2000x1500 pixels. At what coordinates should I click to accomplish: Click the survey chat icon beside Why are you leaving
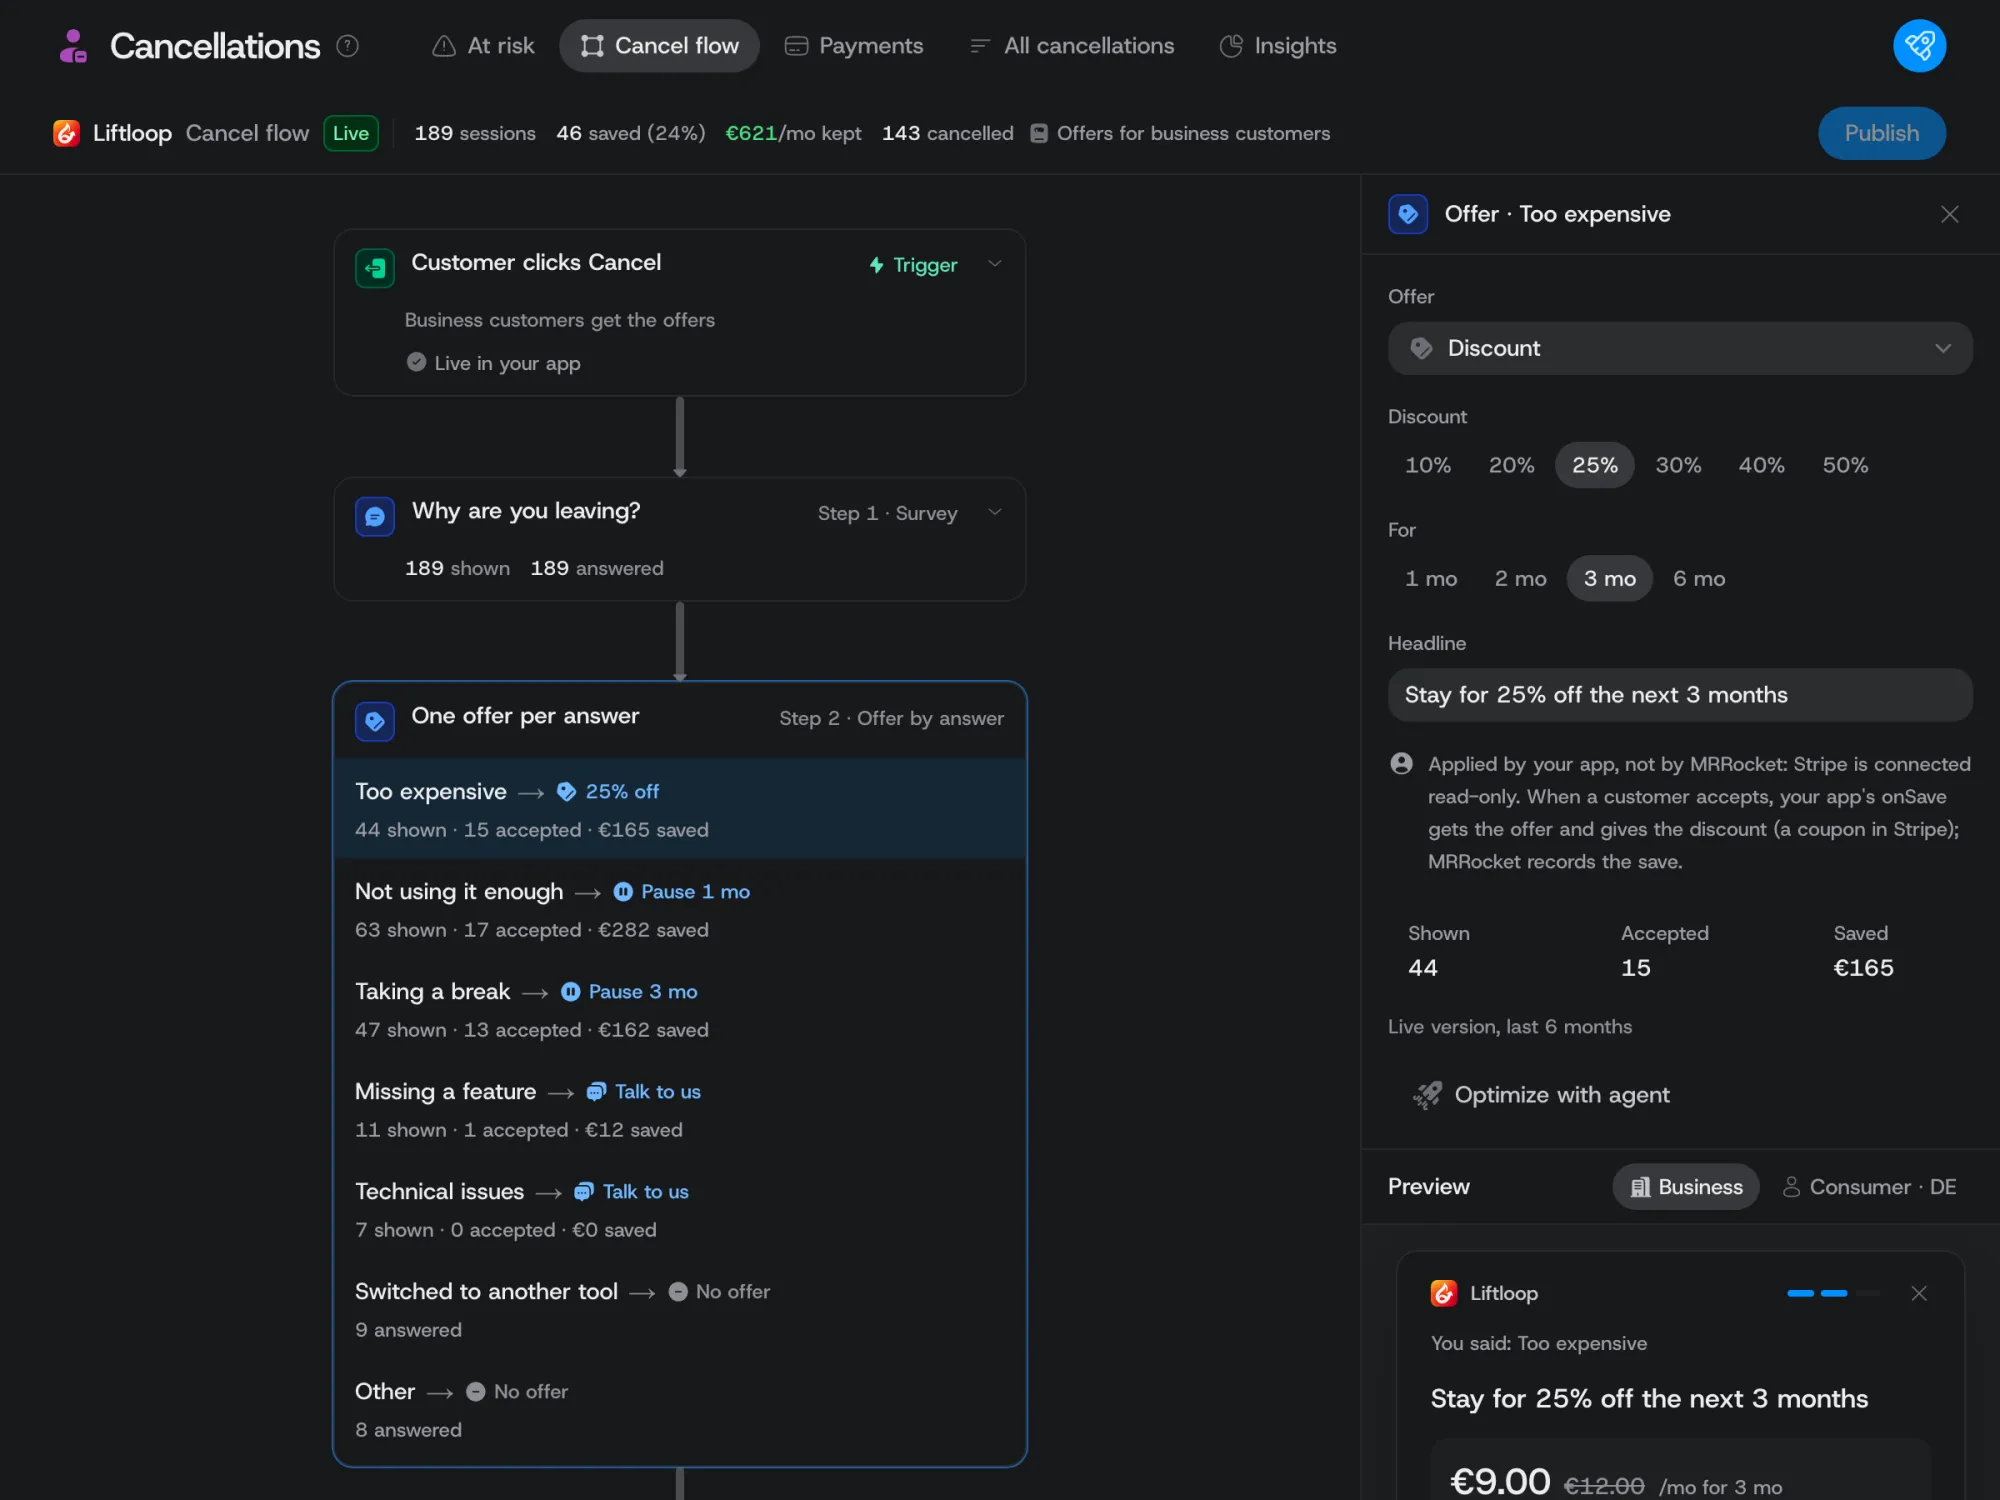[375, 516]
